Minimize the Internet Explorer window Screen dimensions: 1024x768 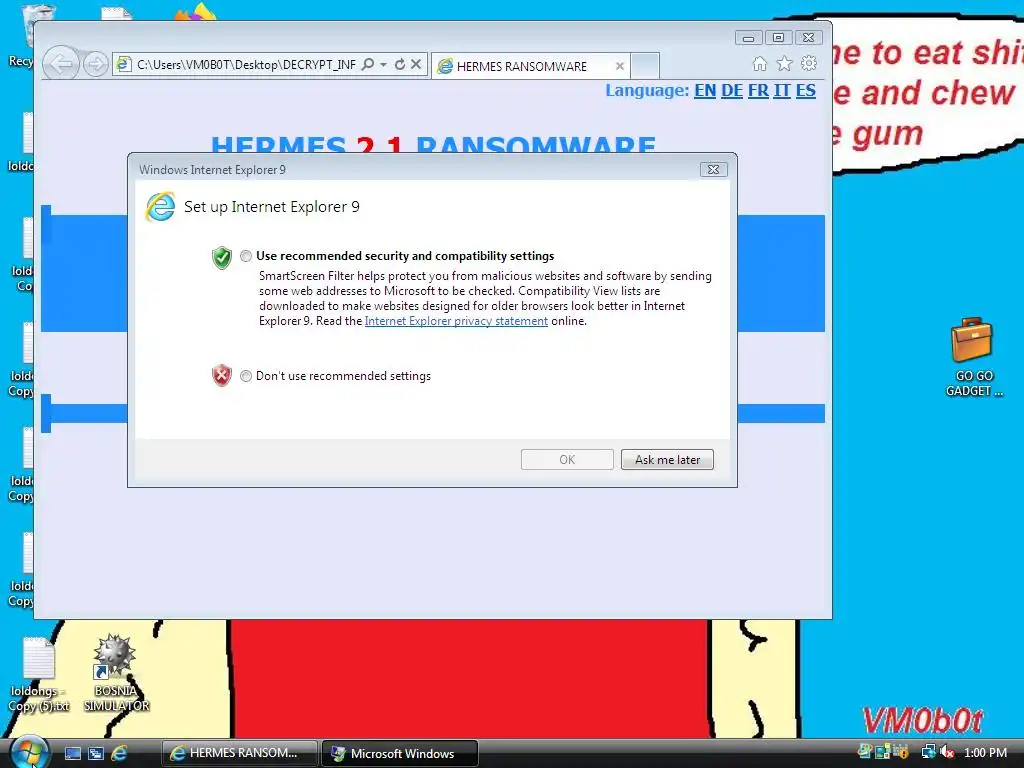tap(748, 38)
